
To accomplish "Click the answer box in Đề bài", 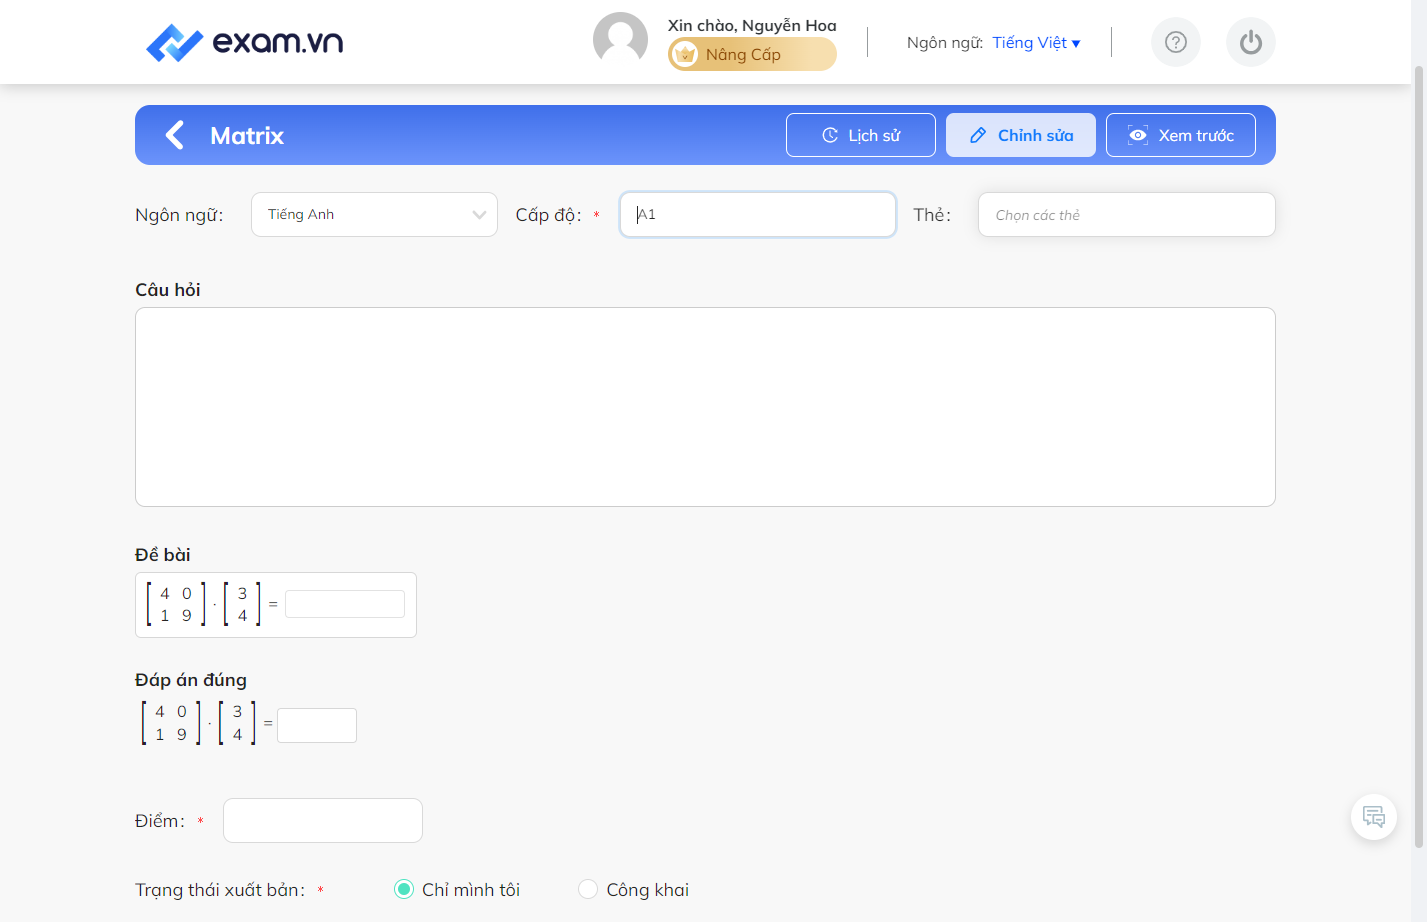I will [x=345, y=604].
